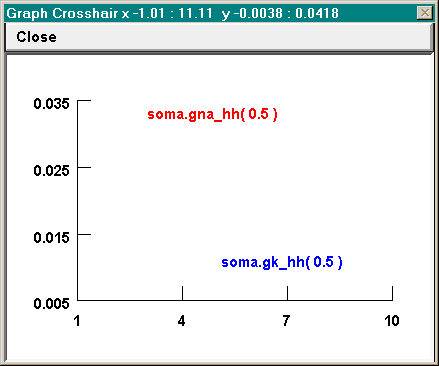Viewport: 439px width, 366px height.
Task: Click the x-axis label 10
Action: click(x=392, y=321)
